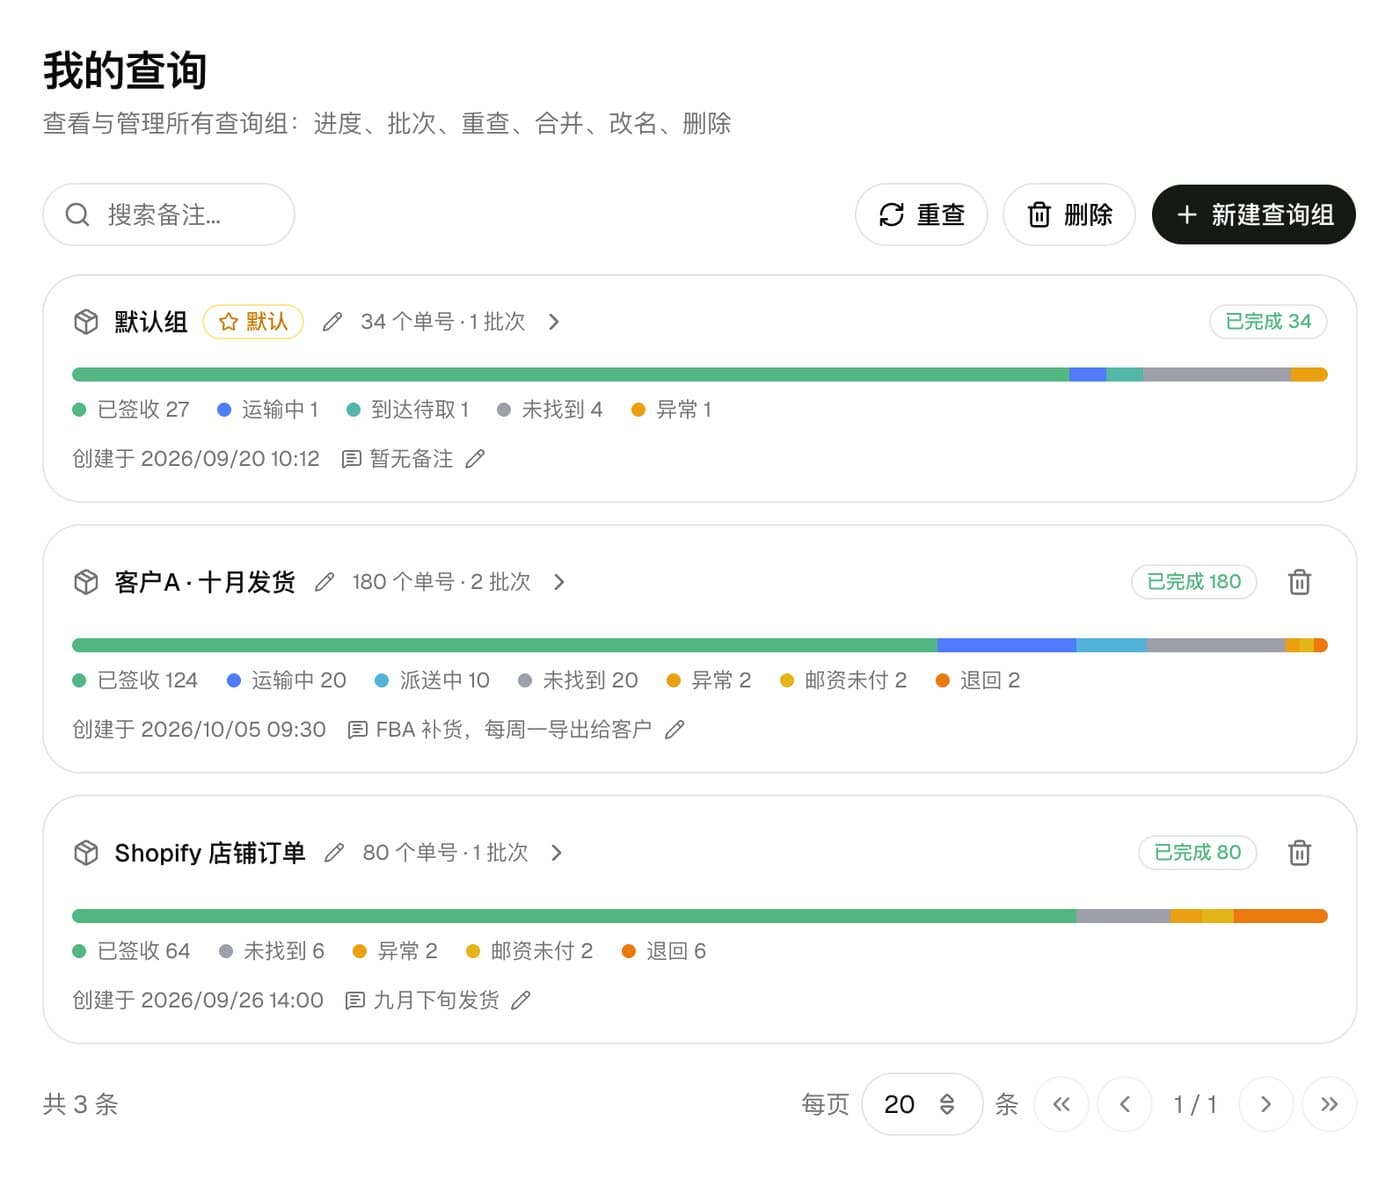This screenshot has width=1400, height=1178.
Task: Click rename pencil next to Shopify 店铺订单
Action: click(334, 853)
